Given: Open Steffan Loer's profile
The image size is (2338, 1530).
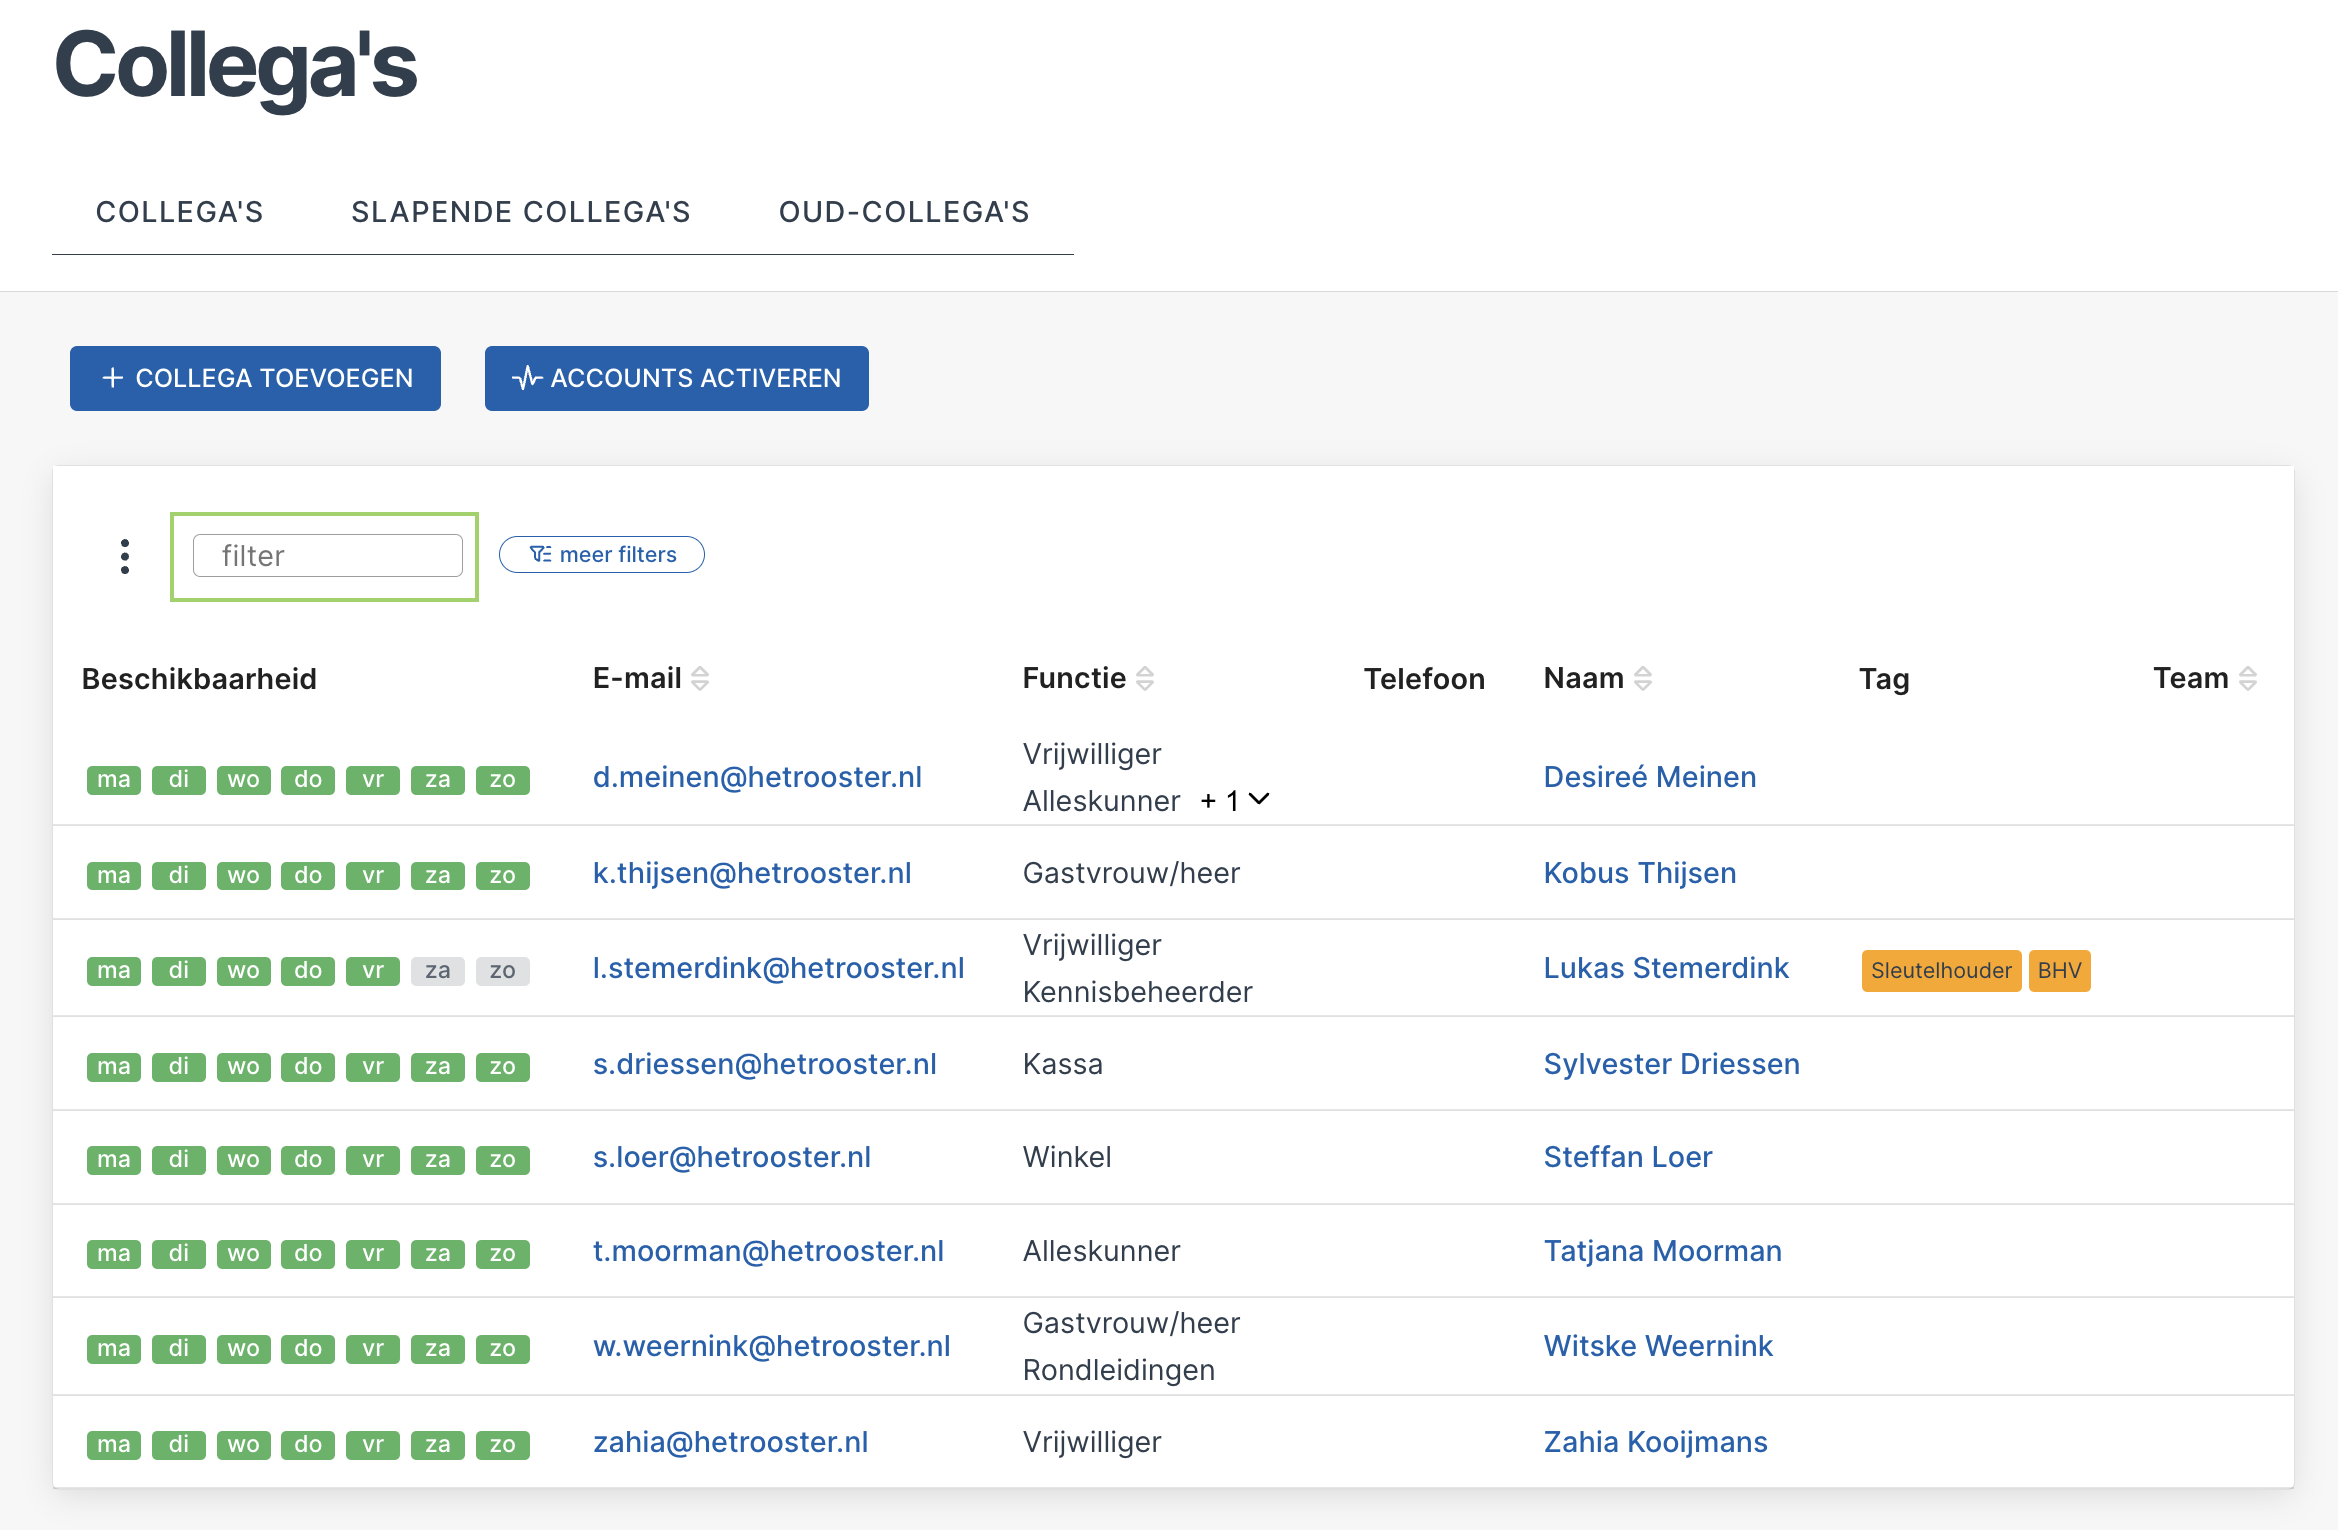Looking at the screenshot, I should click(1628, 1157).
